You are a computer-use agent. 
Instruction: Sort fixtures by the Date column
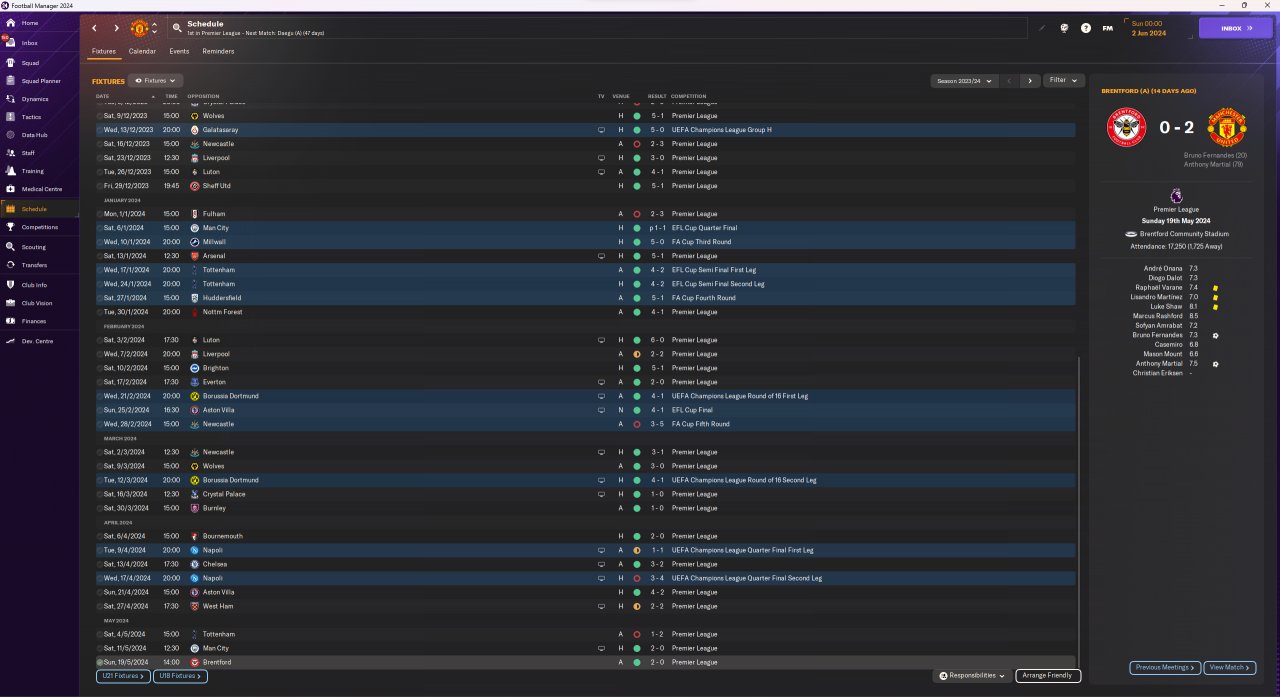click(103, 96)
